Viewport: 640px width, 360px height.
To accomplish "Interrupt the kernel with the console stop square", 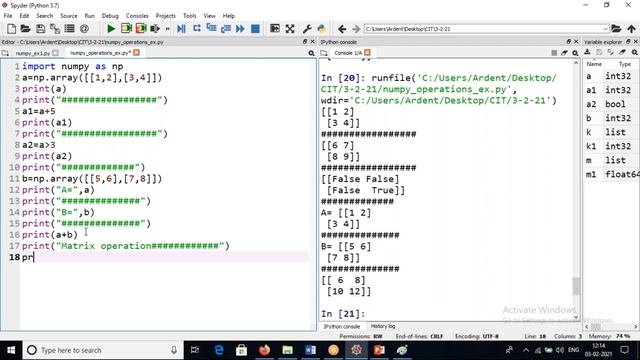I will click(x=554, y=53).
